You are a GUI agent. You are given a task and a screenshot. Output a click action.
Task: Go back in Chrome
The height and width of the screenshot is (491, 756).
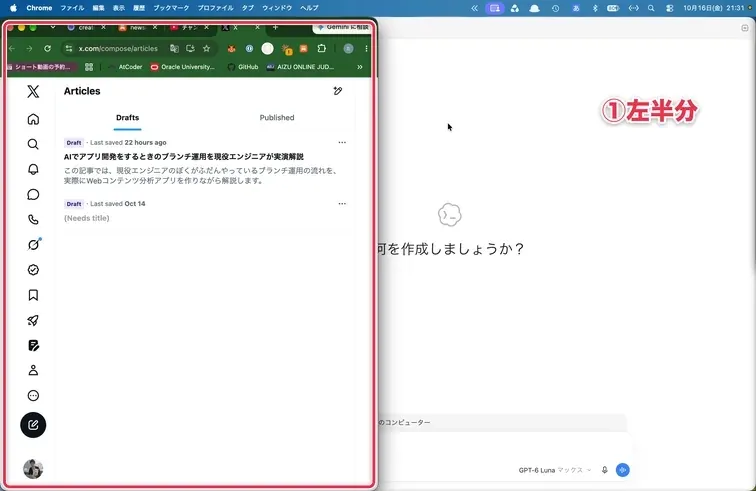pyautogui.click(x=12, y=48)
